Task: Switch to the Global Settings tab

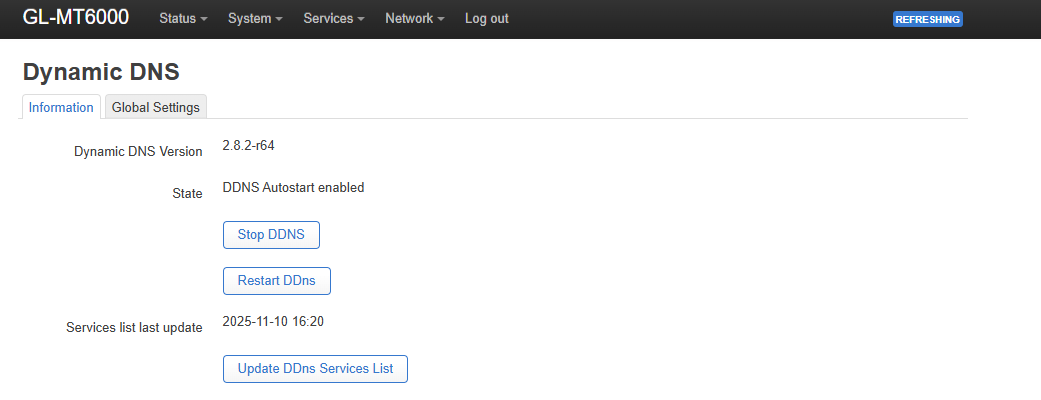Action: click(x=156, y=107)
